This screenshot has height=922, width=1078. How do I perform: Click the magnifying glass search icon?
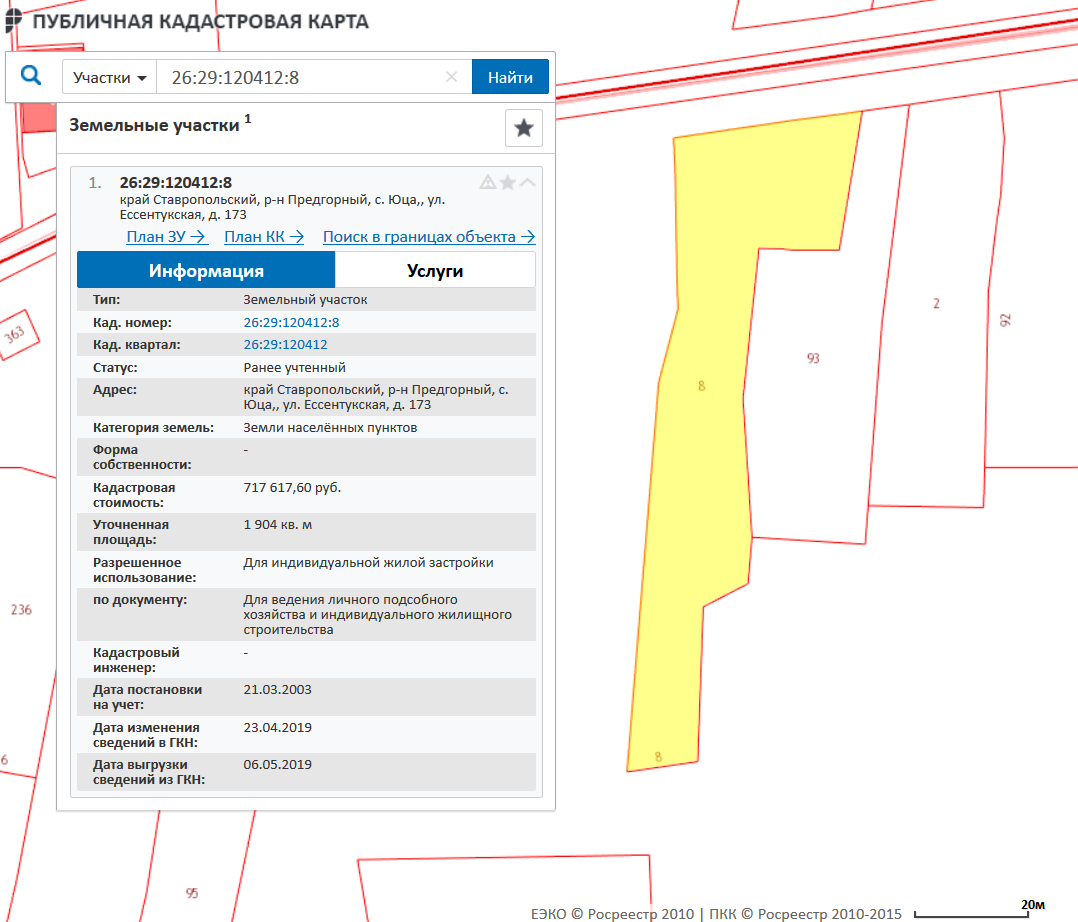[31, 77]
